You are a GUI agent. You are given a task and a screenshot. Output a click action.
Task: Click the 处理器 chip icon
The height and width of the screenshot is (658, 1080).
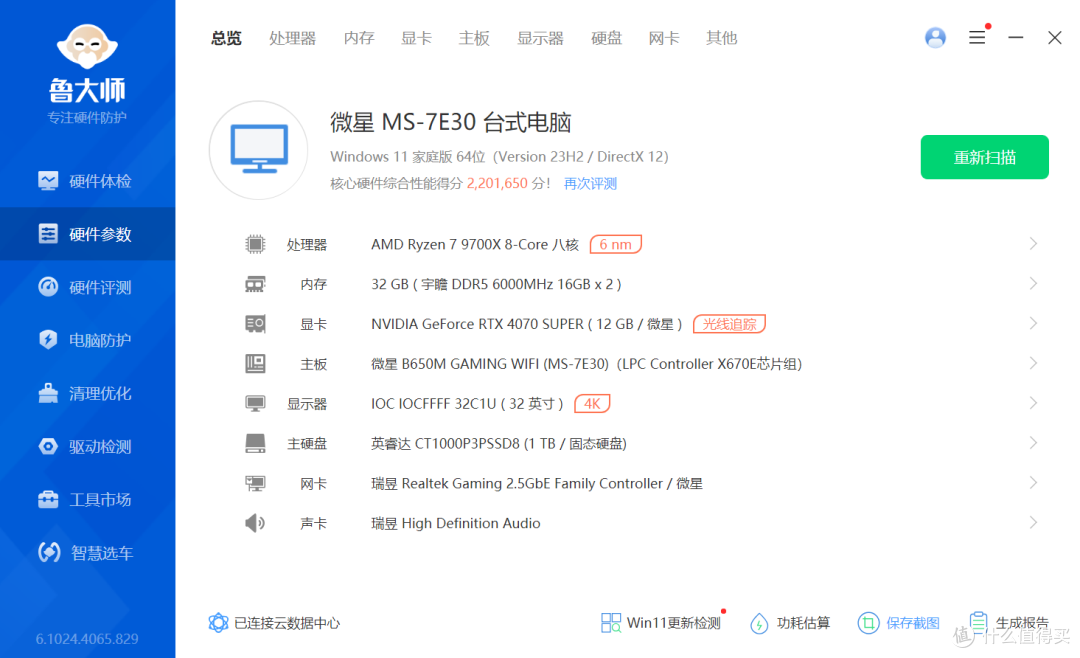tap(255, 244)
